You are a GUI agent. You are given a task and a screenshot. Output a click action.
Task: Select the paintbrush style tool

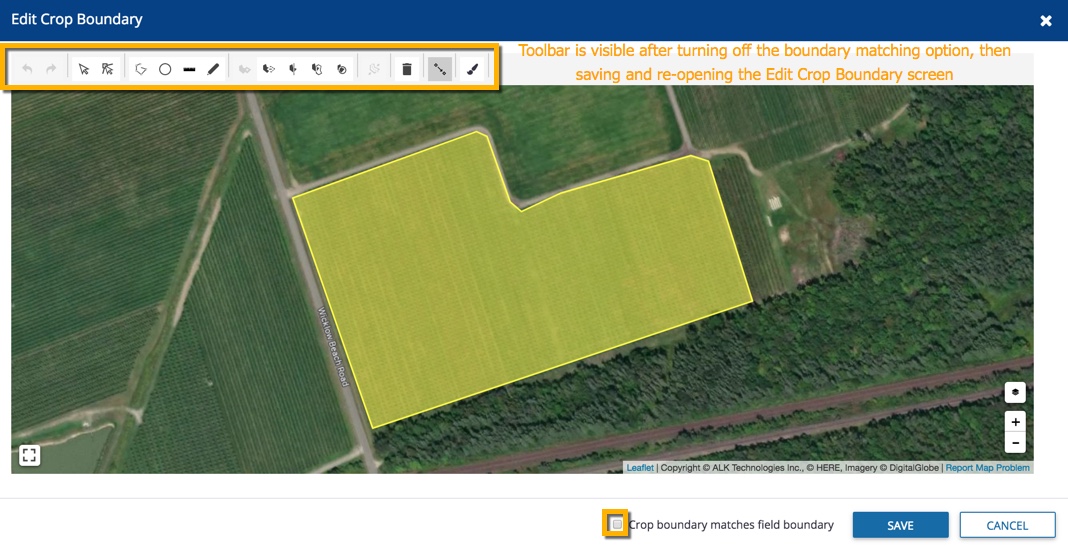[x=473, y=69]
